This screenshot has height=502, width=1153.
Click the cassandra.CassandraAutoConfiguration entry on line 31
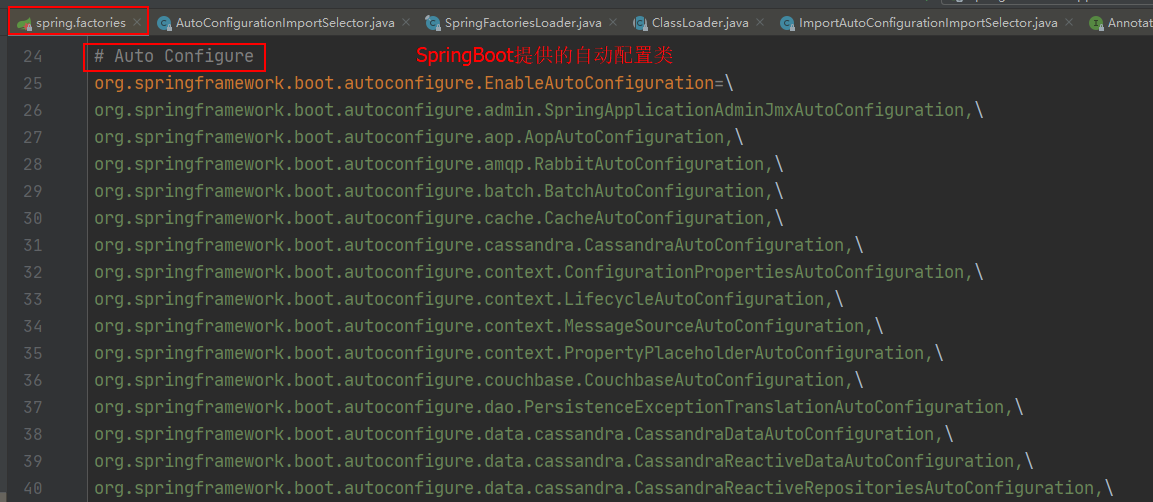point(479,245)
